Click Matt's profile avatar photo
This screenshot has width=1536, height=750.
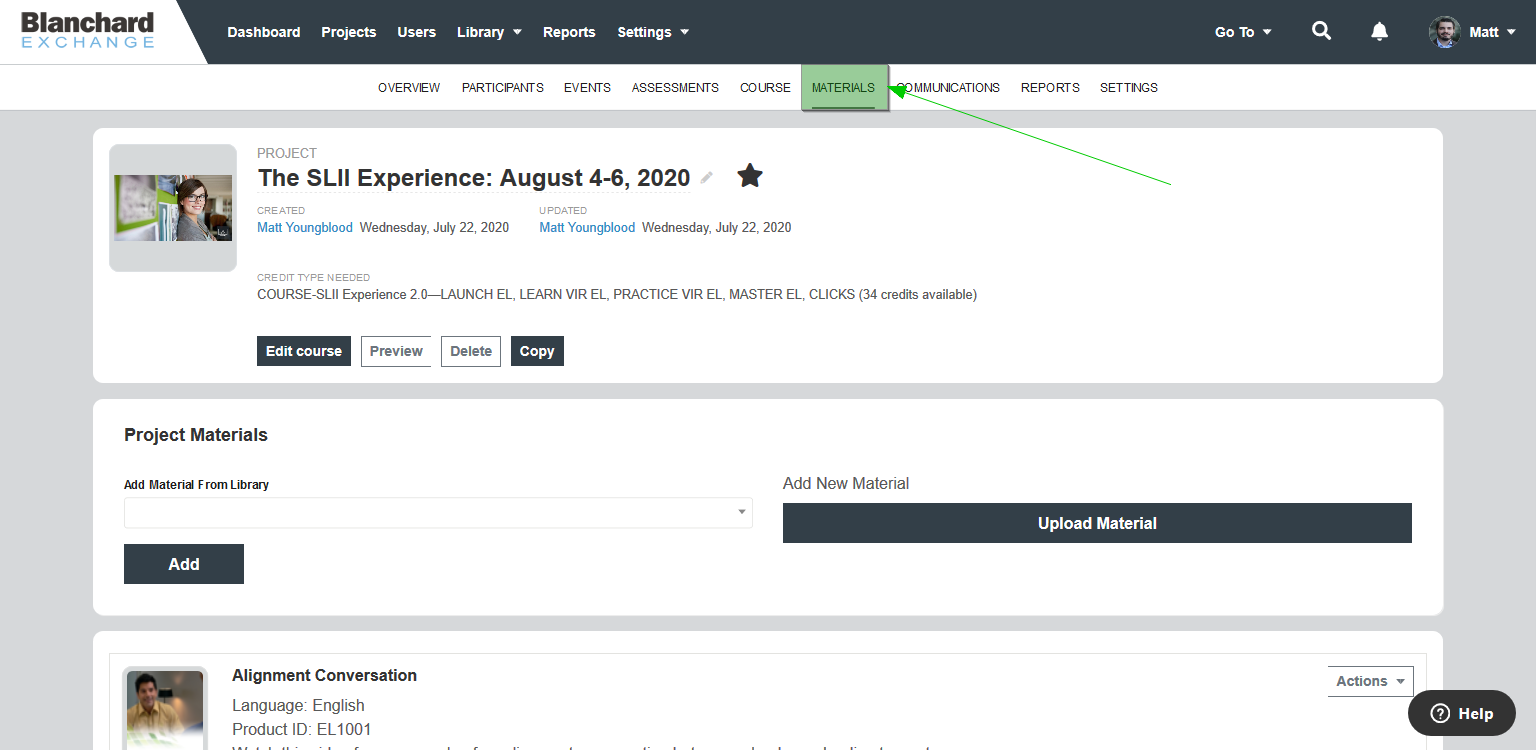pyautogui.click(x=1444, y=32)
